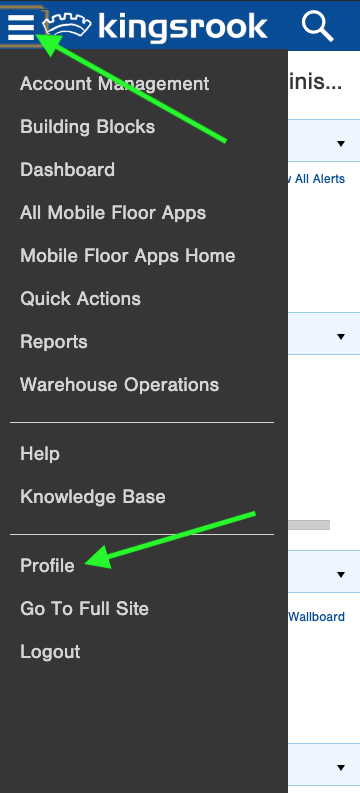The height and width of the screenshot is (793, 360).
Task: Go to Building Blocks
Action: click(87, 126)
